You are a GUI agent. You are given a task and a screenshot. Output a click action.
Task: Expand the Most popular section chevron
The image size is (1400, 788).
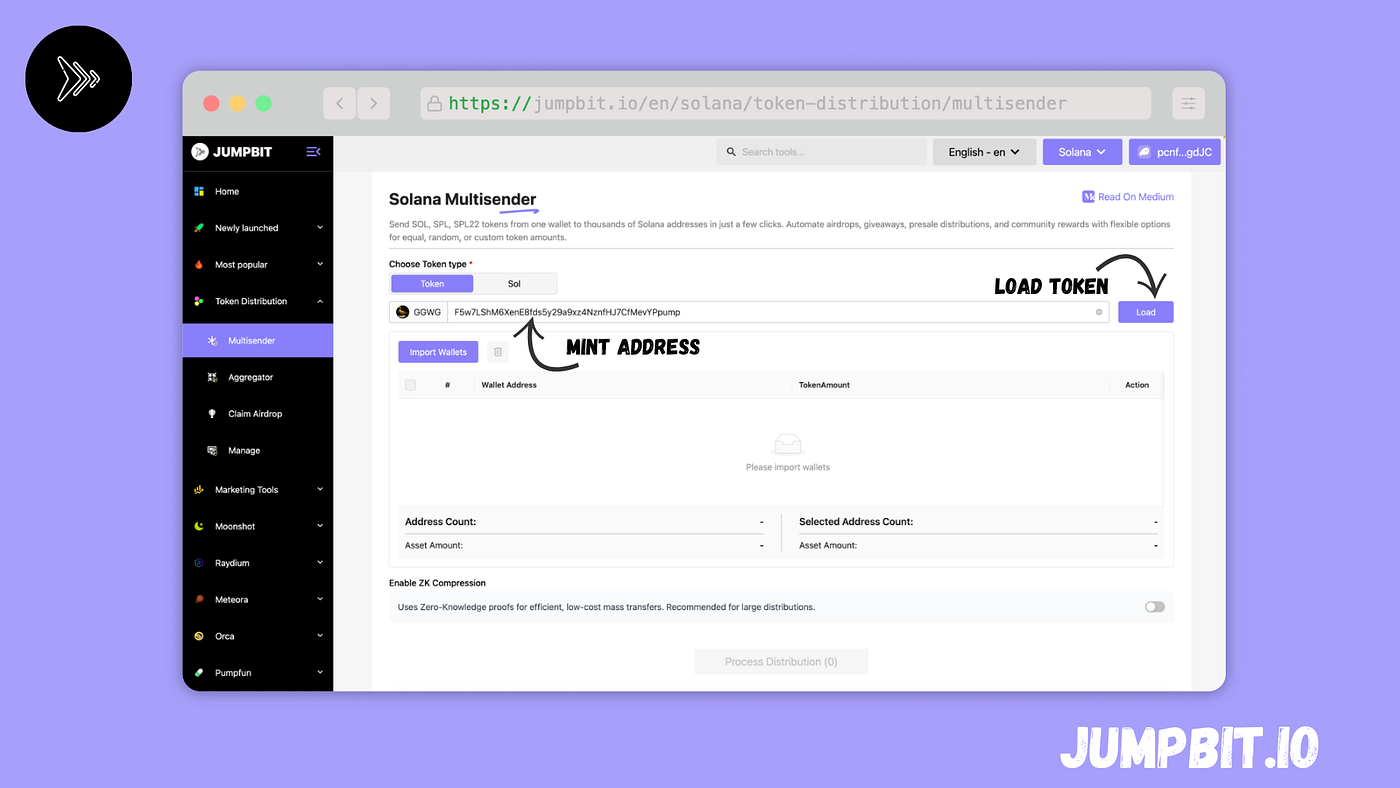pos(320,264)
